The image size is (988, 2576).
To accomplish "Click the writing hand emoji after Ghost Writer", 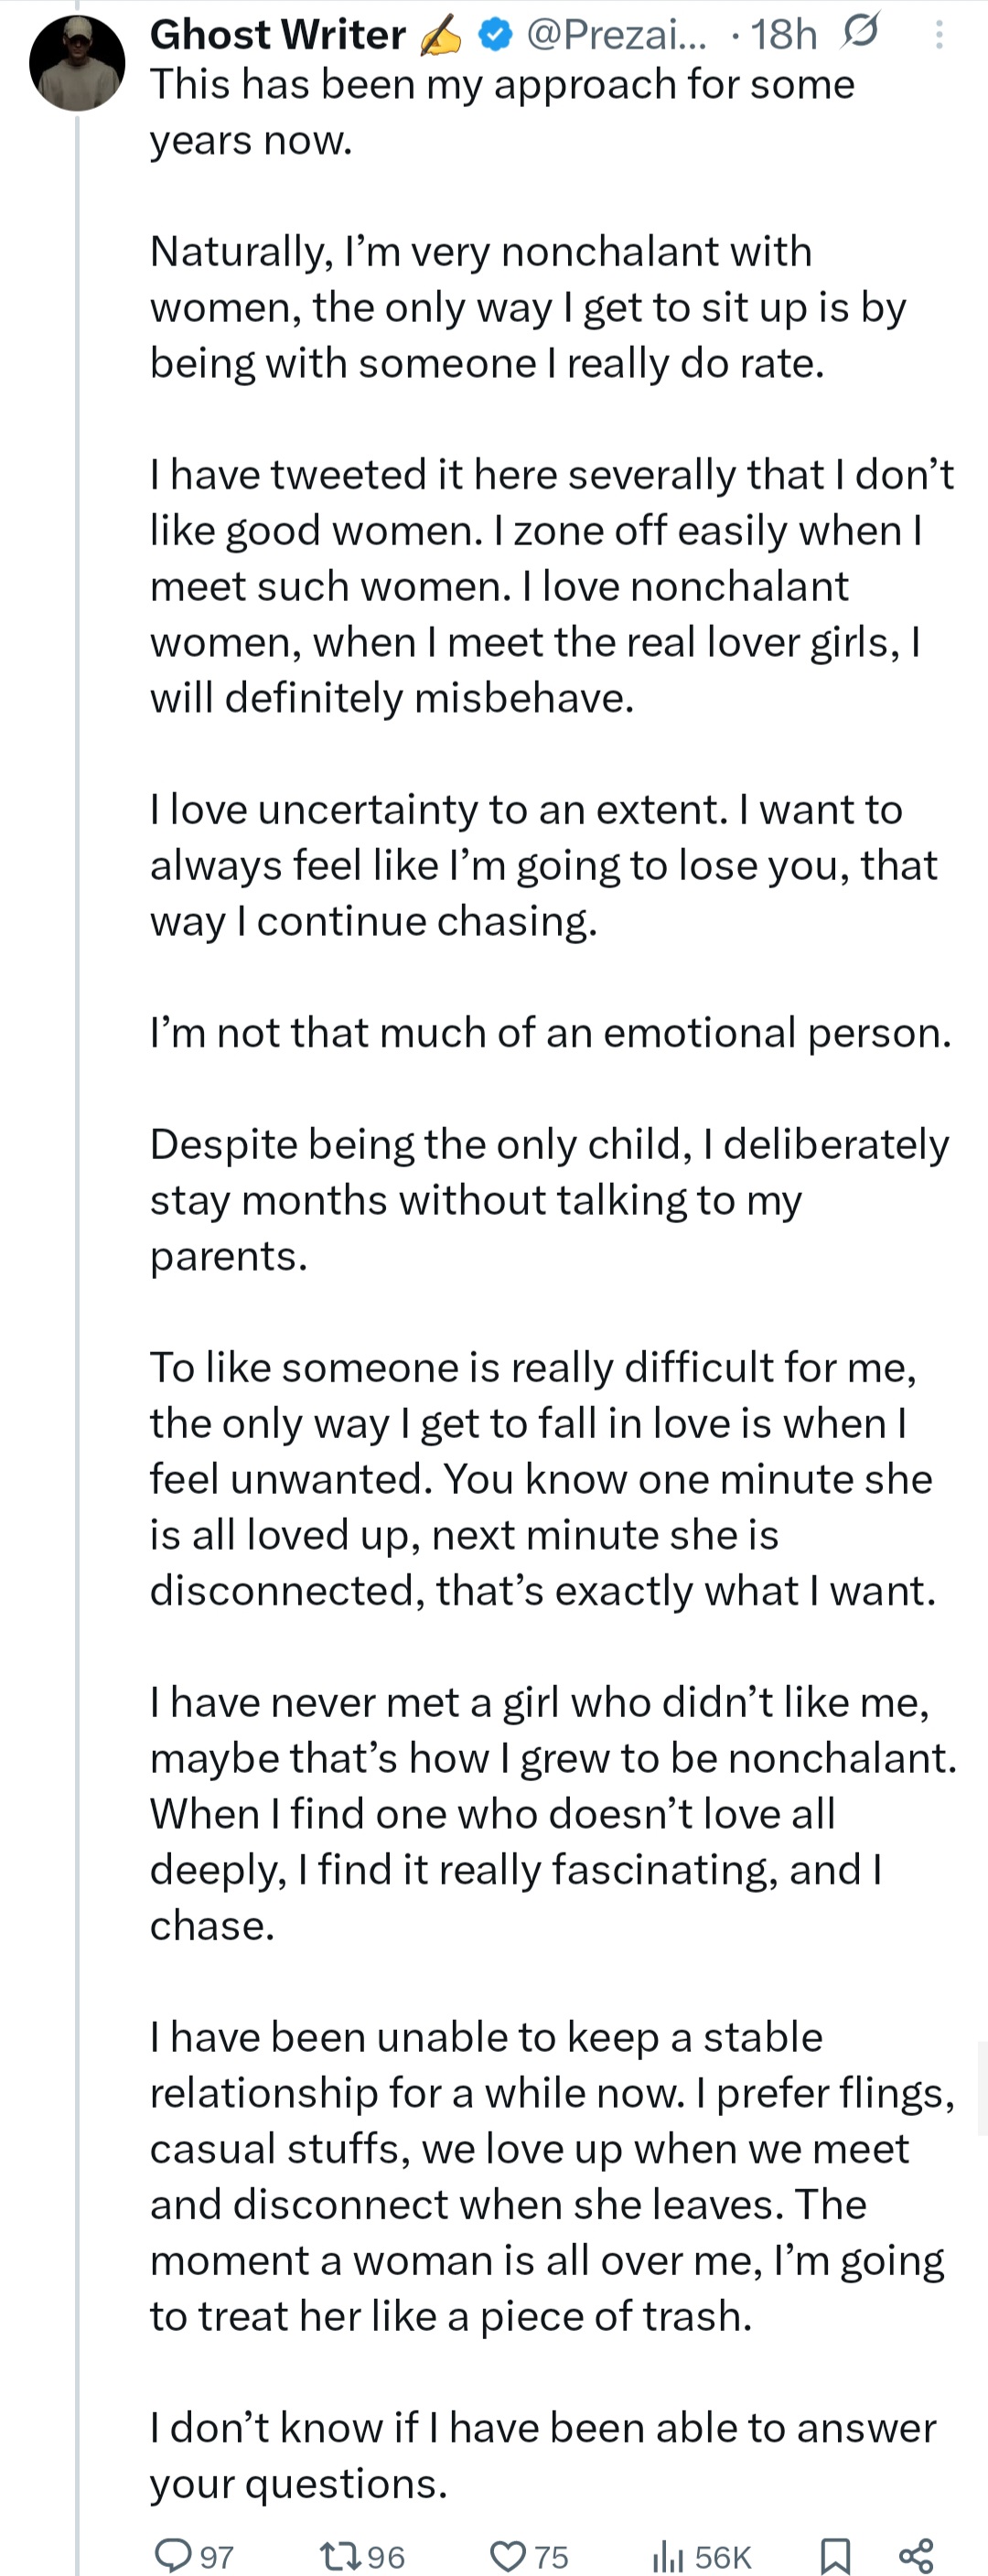I will pos(441,36).
